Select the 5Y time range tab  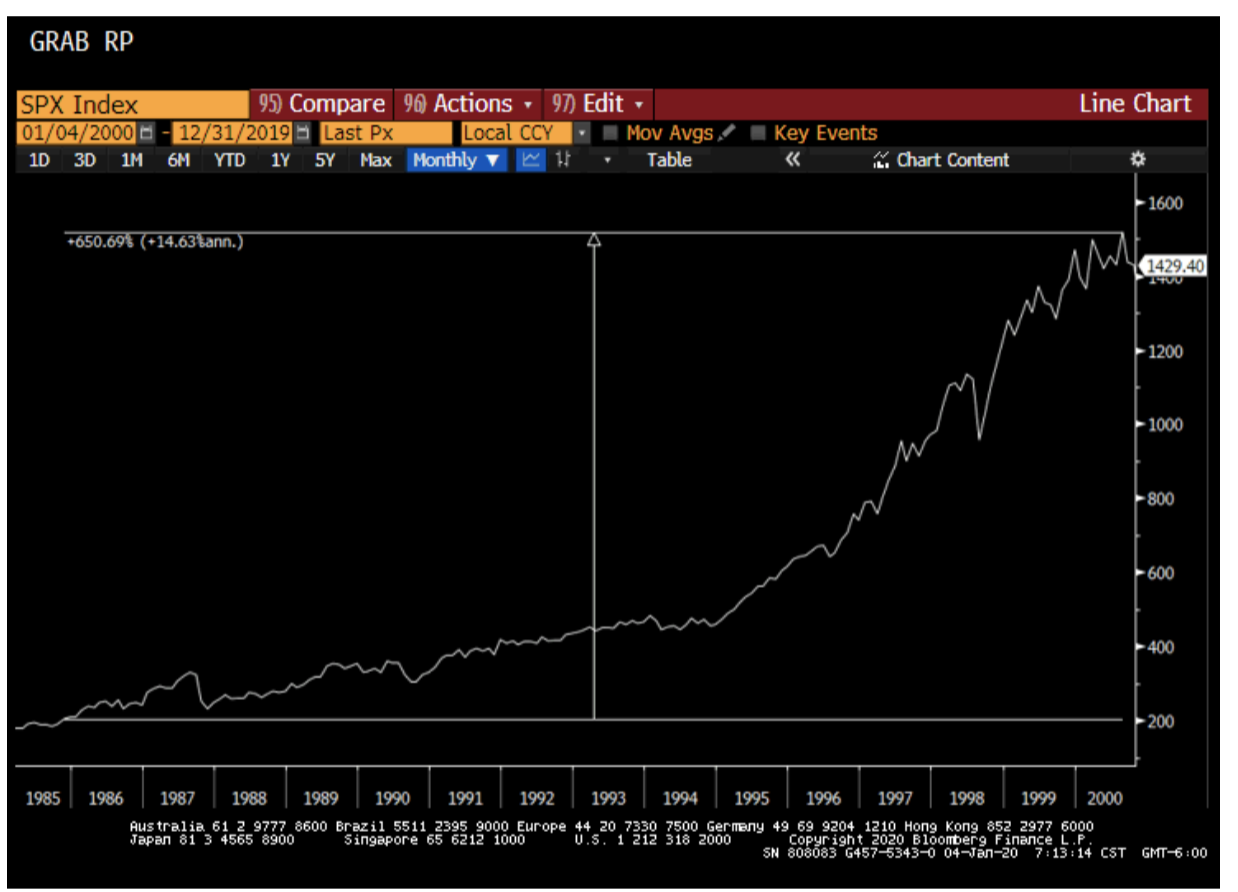point(325,160)
